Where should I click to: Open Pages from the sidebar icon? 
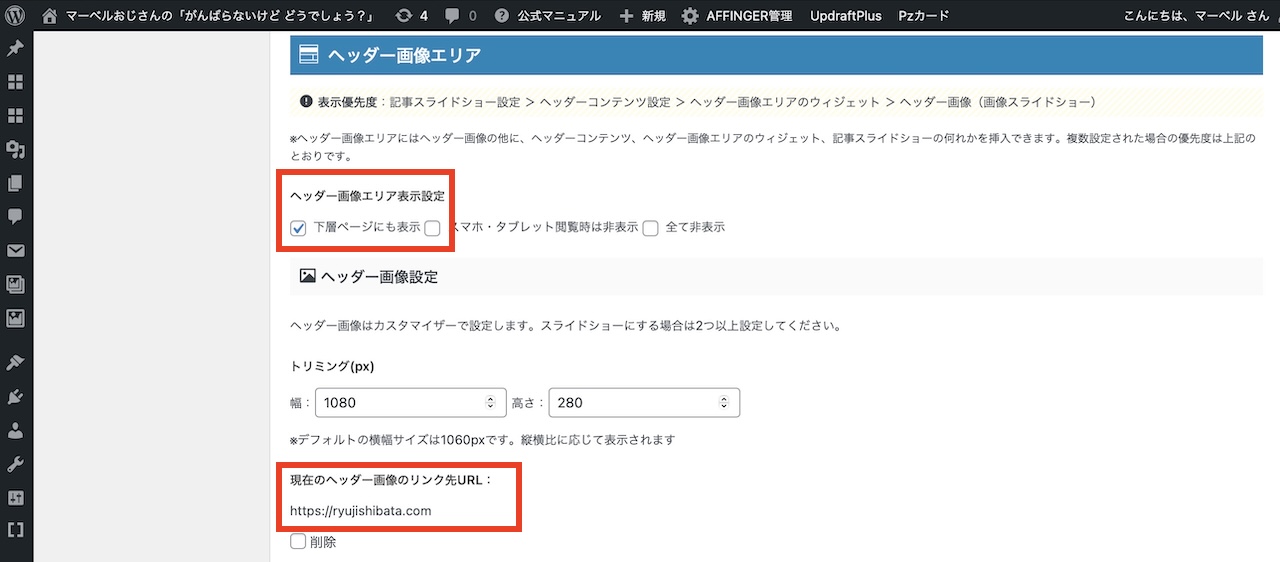[16, 183]
